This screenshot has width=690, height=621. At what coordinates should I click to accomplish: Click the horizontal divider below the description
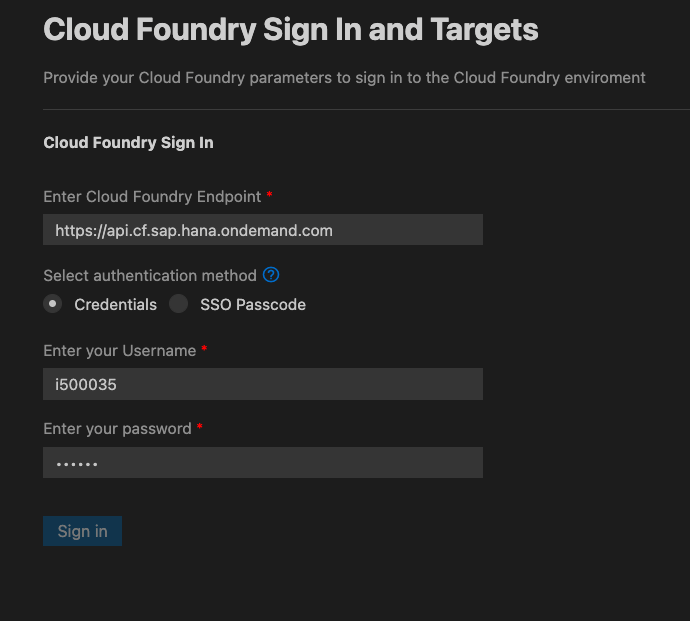366,109
